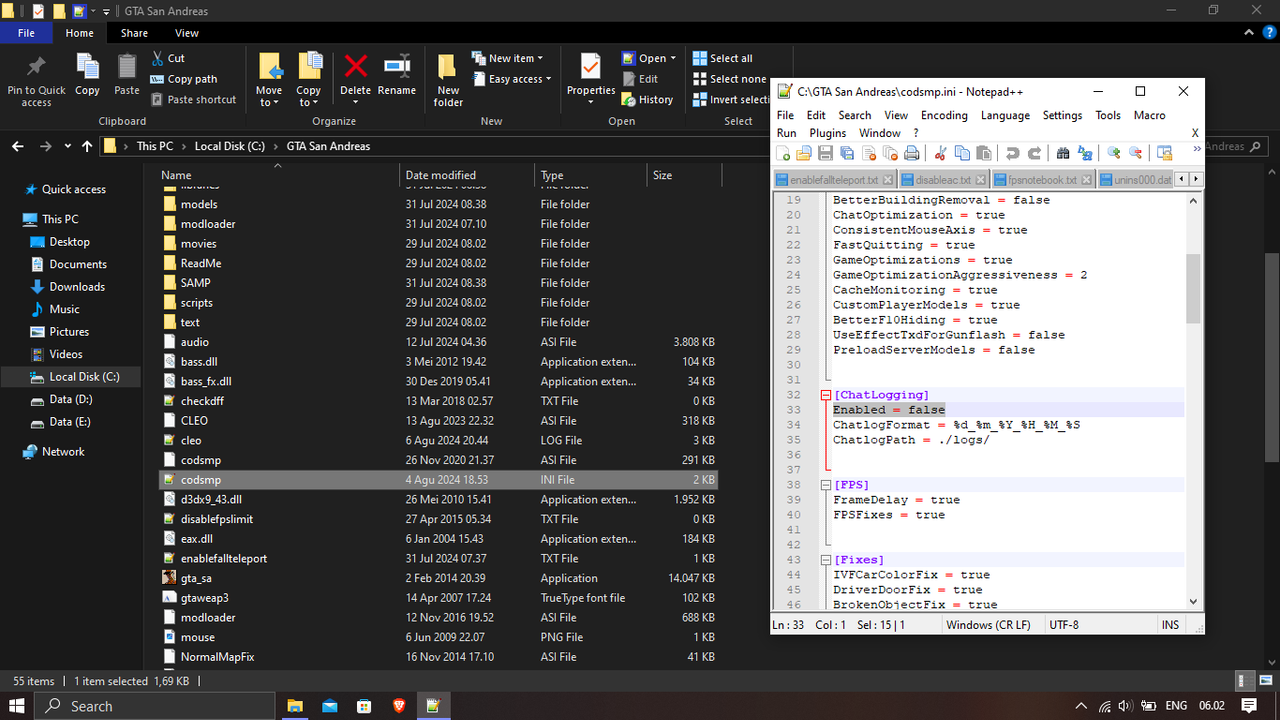Viewport: 1280px width, 720px height.
Task: Click Explorer Back navigation arrow
Action: (18, 146)
